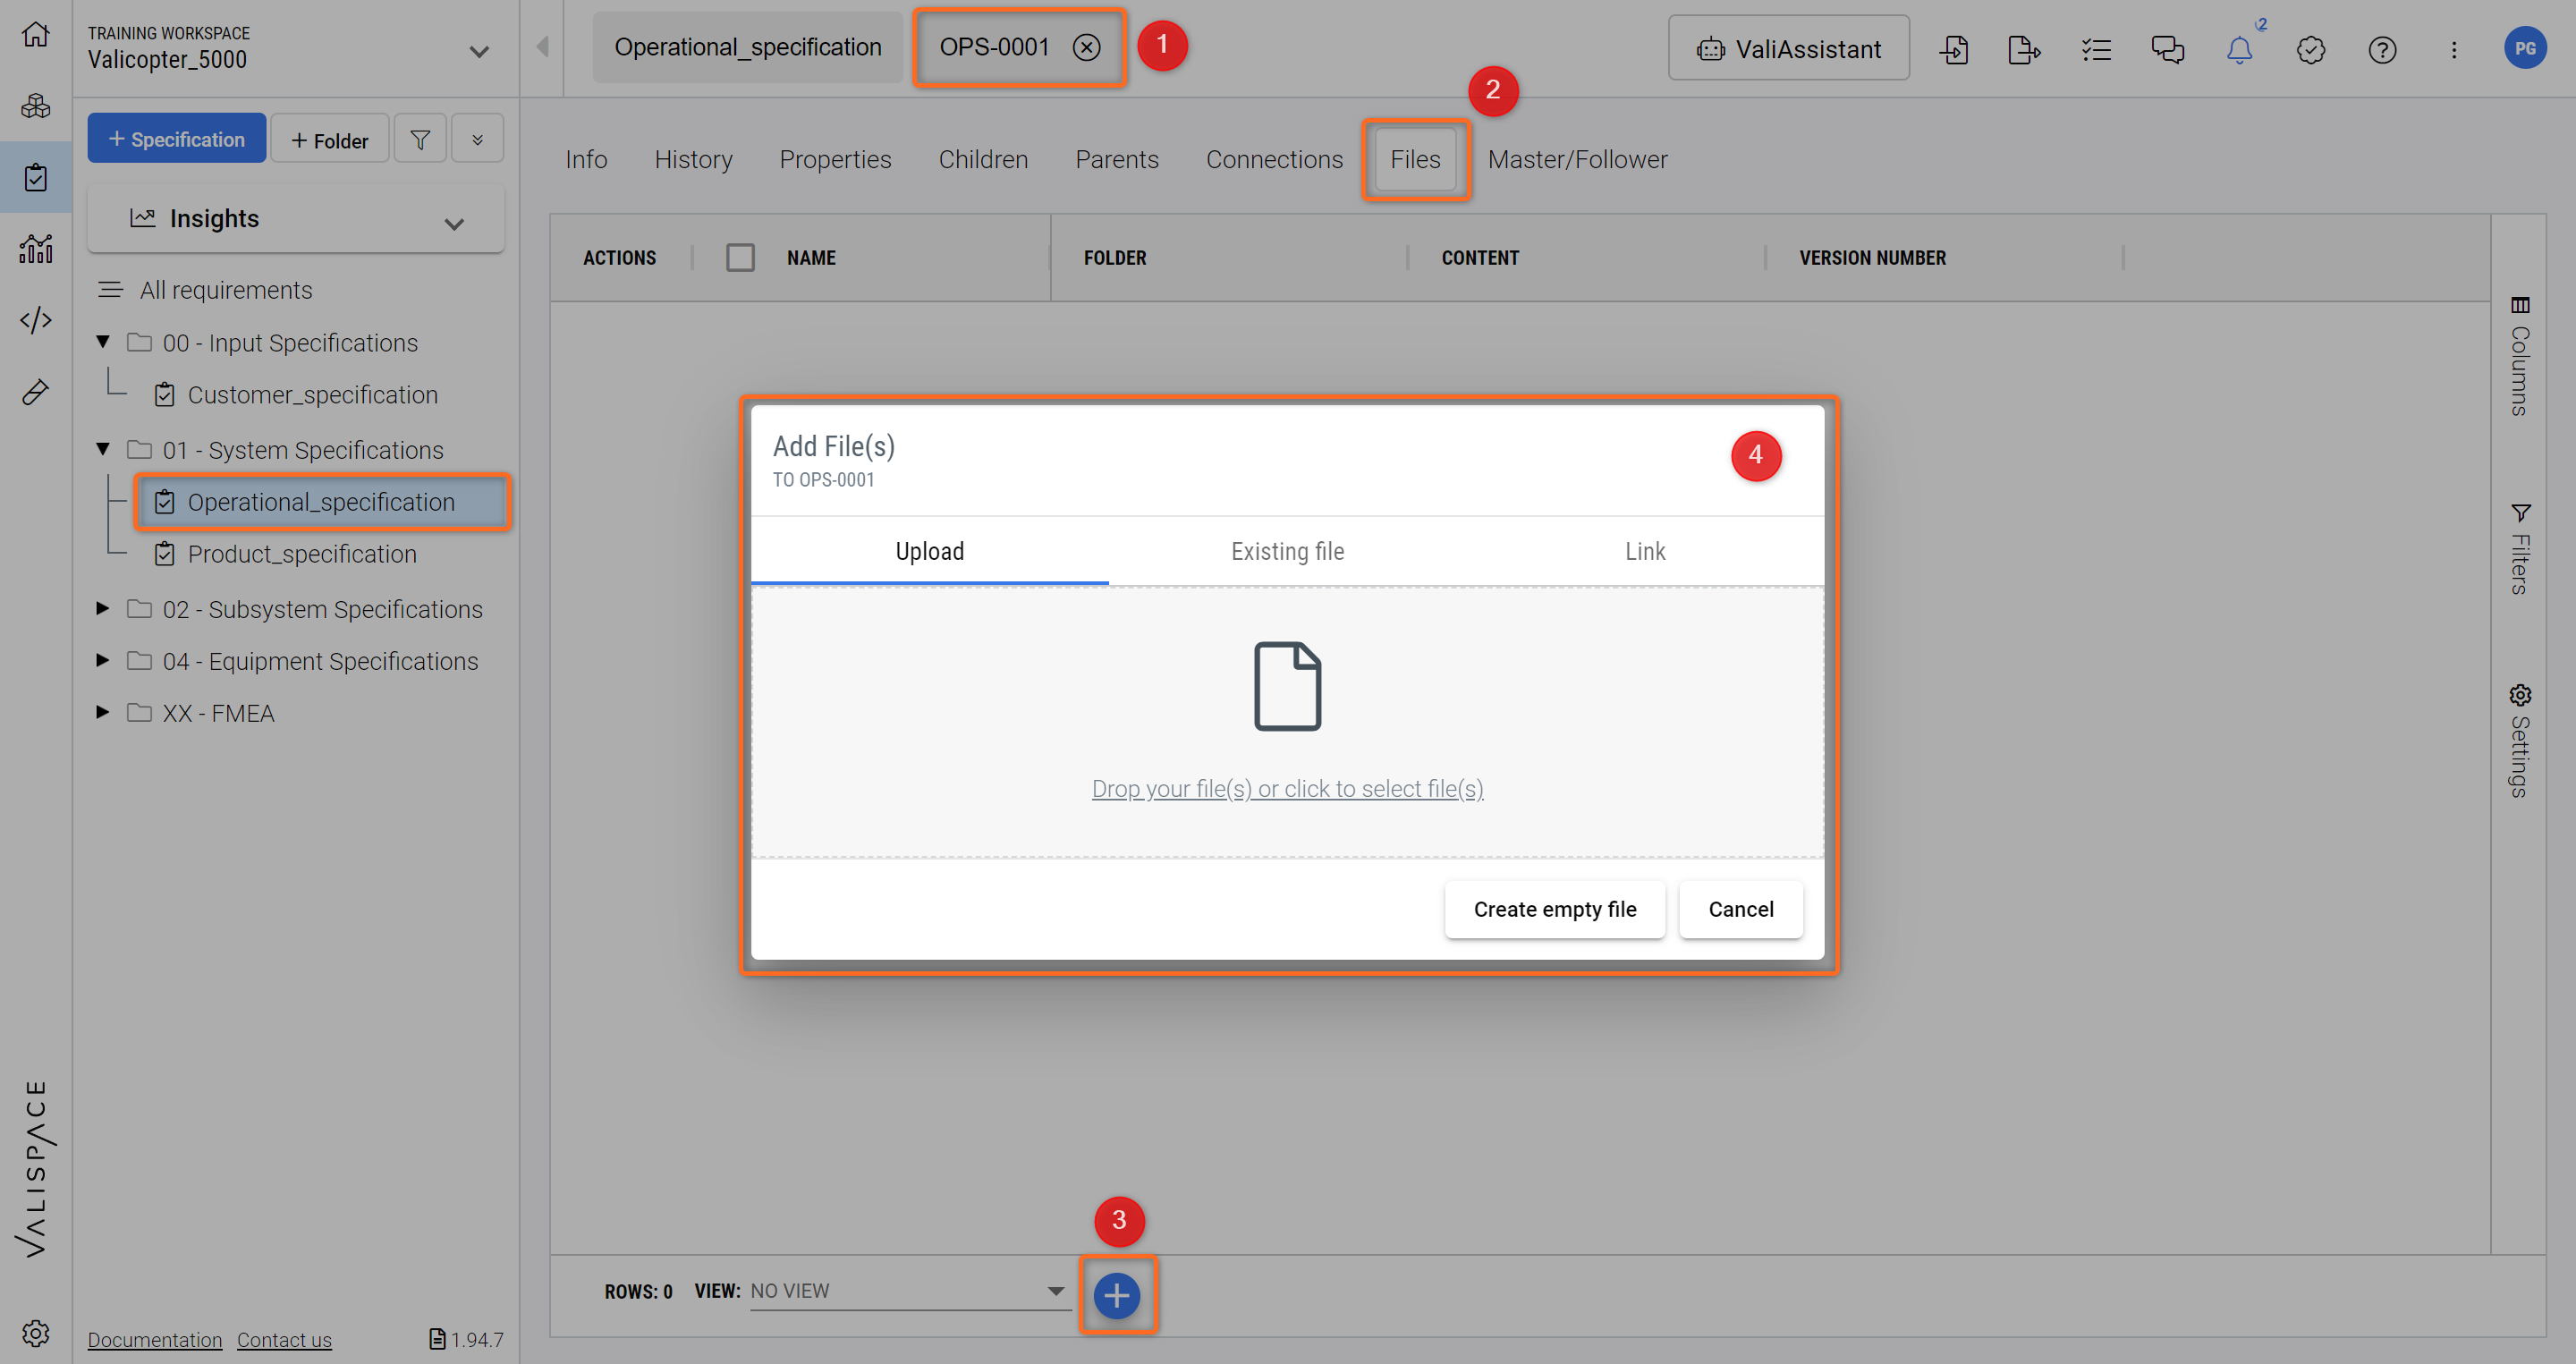Open the help question mark icon
This screenshot has height=1364, width=2576.
point(2382,49)
